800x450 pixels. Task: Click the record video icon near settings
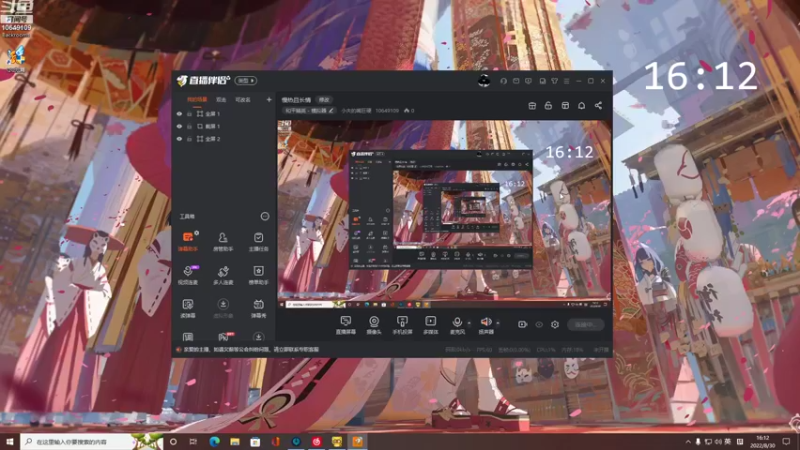(x=522, y=324)
